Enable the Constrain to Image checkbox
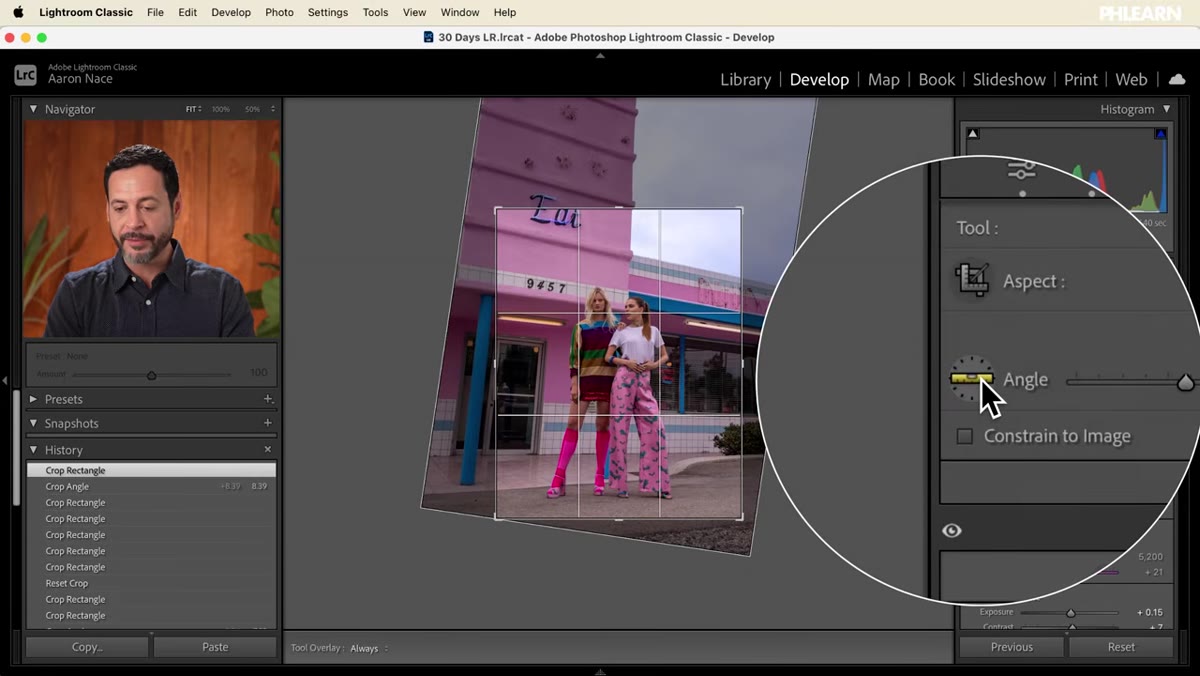This screenshot has width=1200, height=676. click(965, 436)
